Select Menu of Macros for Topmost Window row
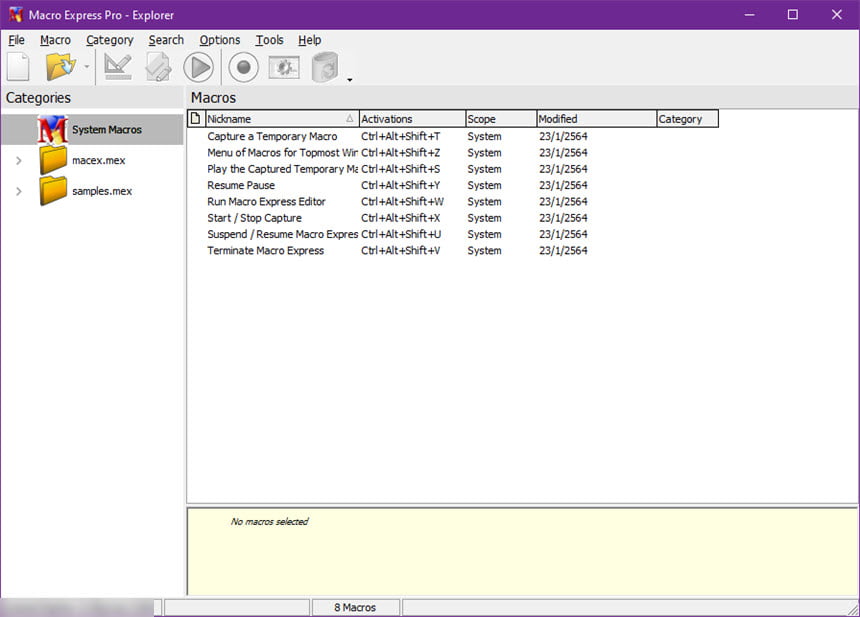 [x=452, y=152]
